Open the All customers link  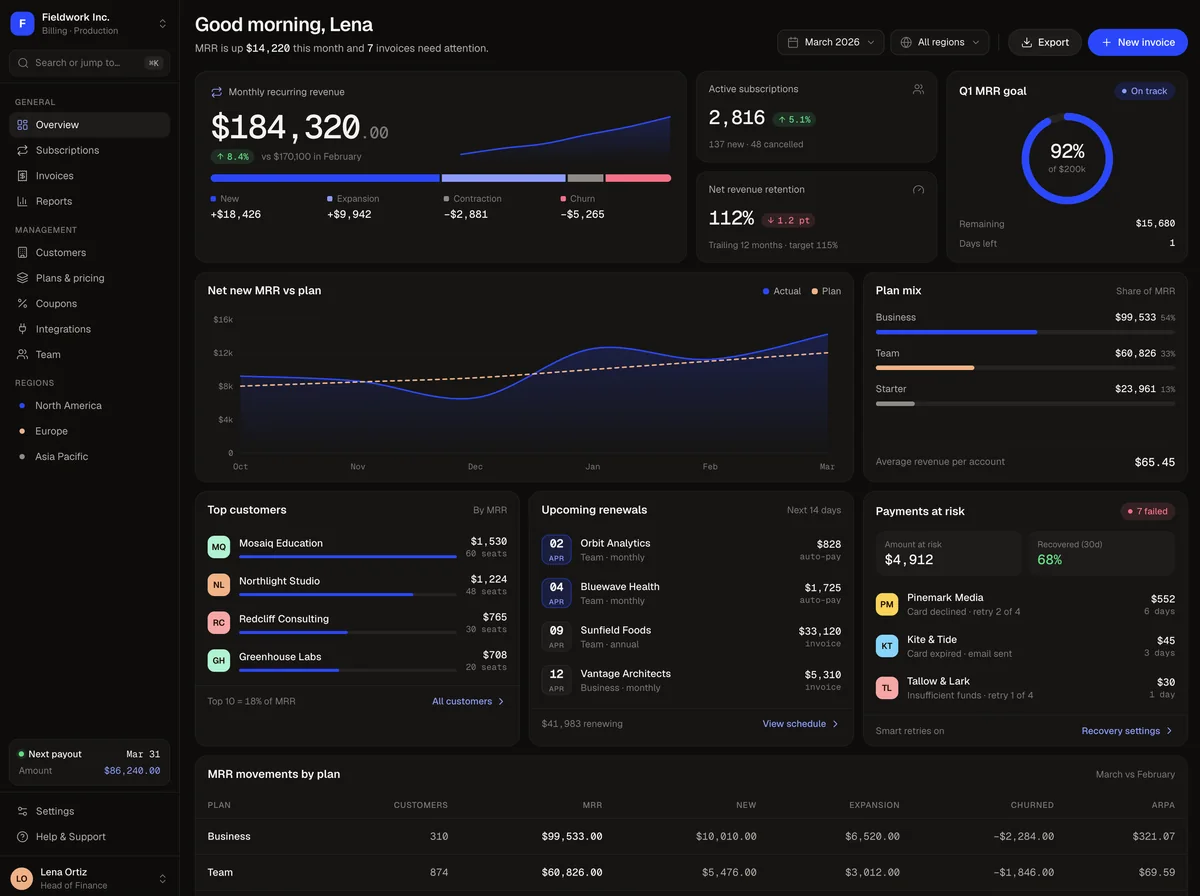pos(469,702)
